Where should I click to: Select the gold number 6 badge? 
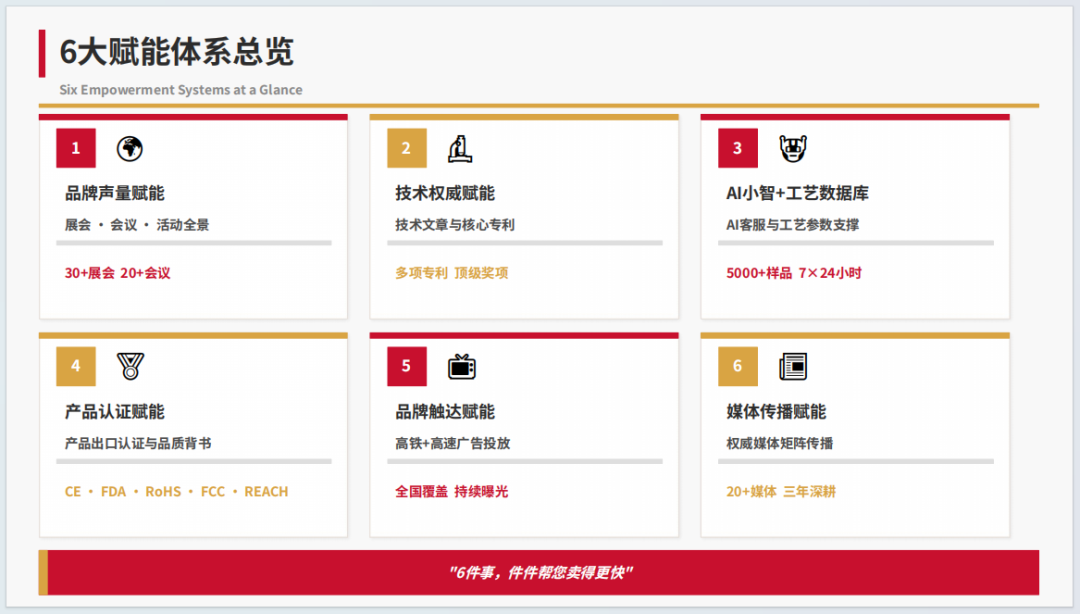tap(738, 366)
